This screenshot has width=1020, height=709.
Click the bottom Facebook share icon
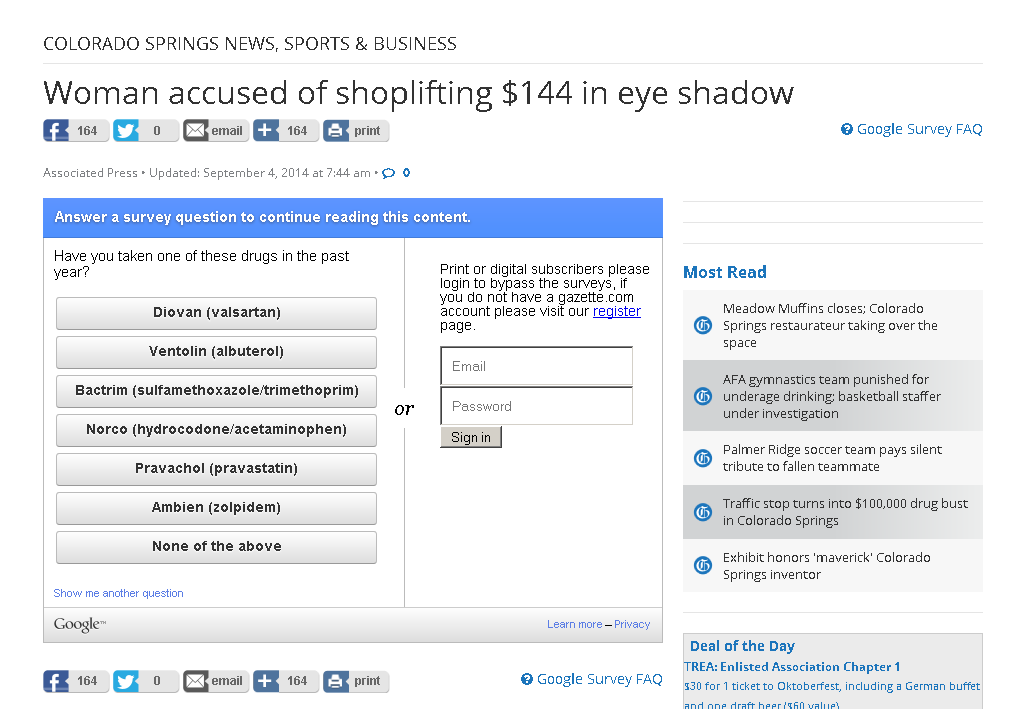click(x=56, y=681)
